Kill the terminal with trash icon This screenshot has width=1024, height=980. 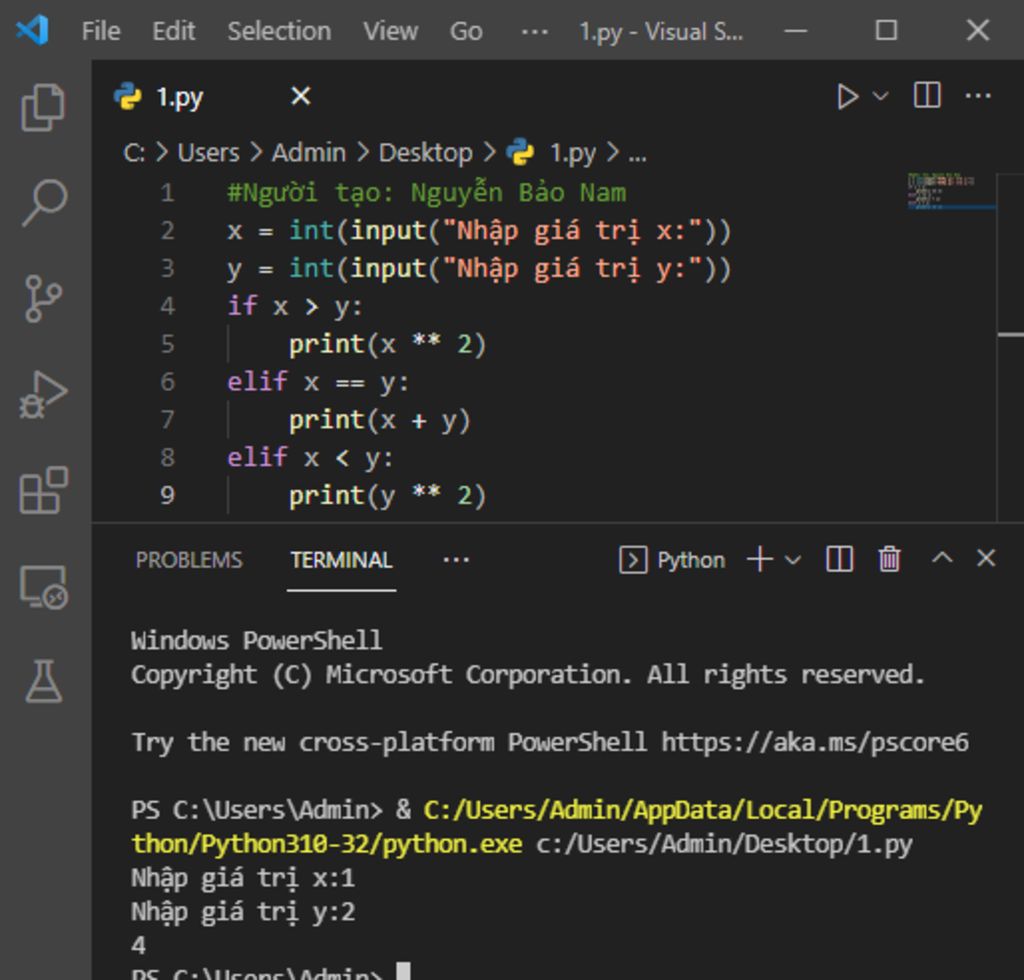(889, 559)
